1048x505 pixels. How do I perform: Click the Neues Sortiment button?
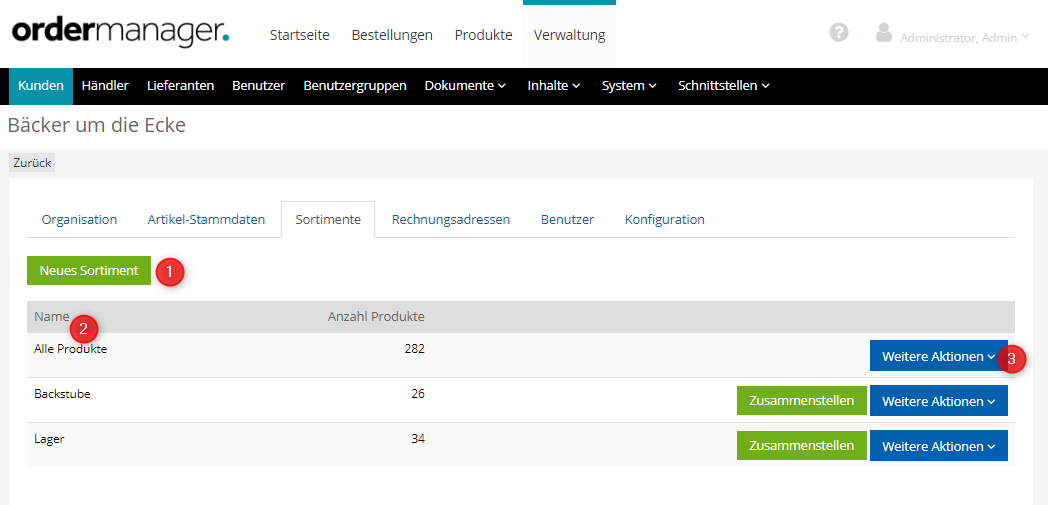[89, 271]
